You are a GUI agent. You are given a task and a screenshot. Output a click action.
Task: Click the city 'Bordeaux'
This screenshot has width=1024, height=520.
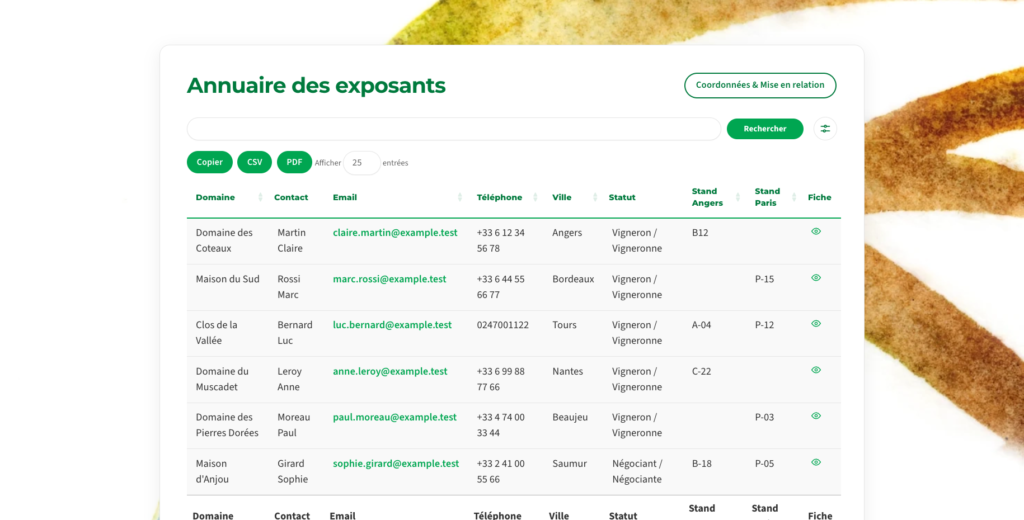[573, 279]
